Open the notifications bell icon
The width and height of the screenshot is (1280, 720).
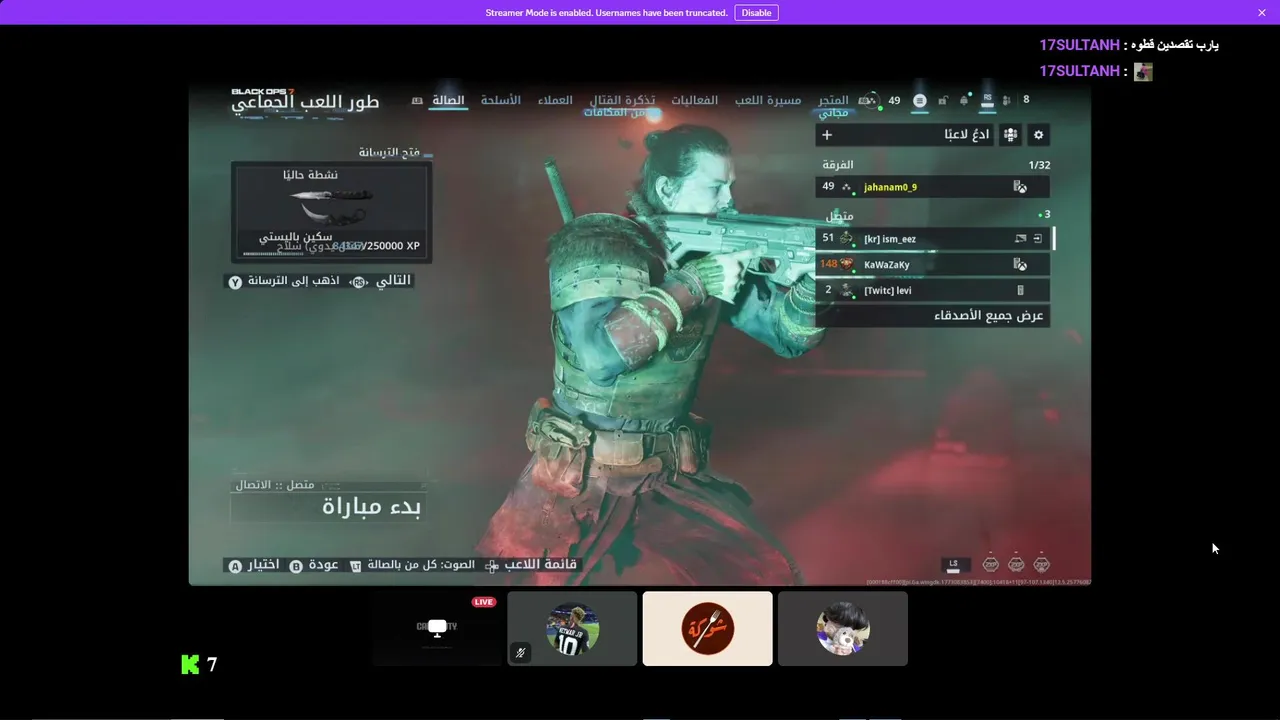point(964,100)
